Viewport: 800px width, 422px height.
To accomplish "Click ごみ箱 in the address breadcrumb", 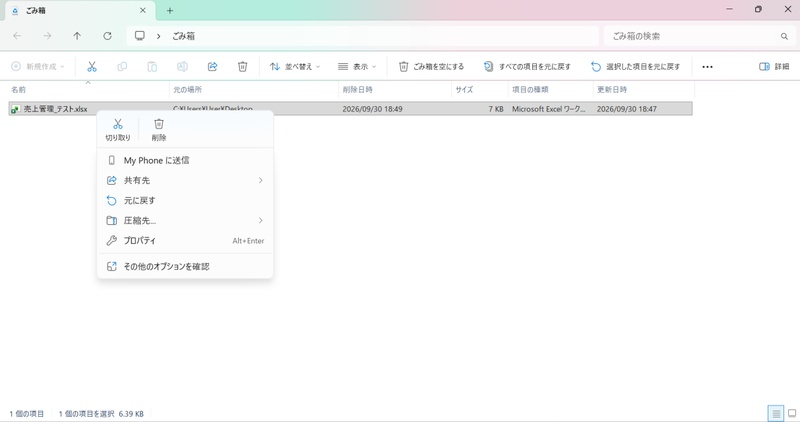I will pos(183,36).
